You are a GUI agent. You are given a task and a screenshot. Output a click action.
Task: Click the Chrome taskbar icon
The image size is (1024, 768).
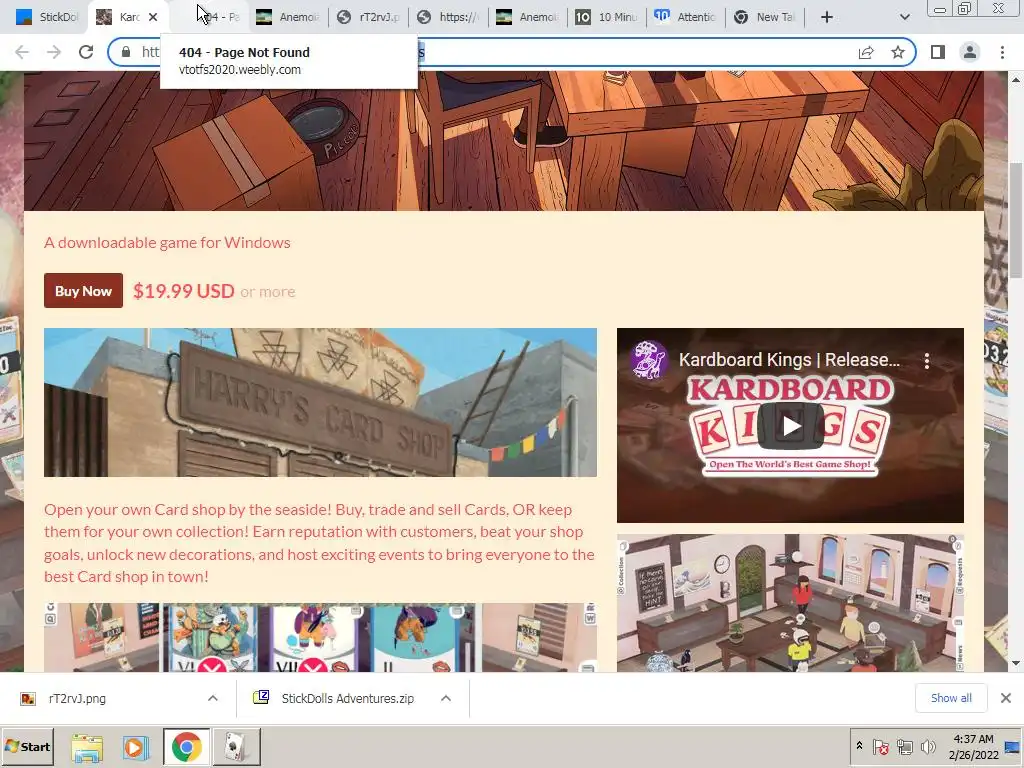pyautogui.click(x=187, y=747)
